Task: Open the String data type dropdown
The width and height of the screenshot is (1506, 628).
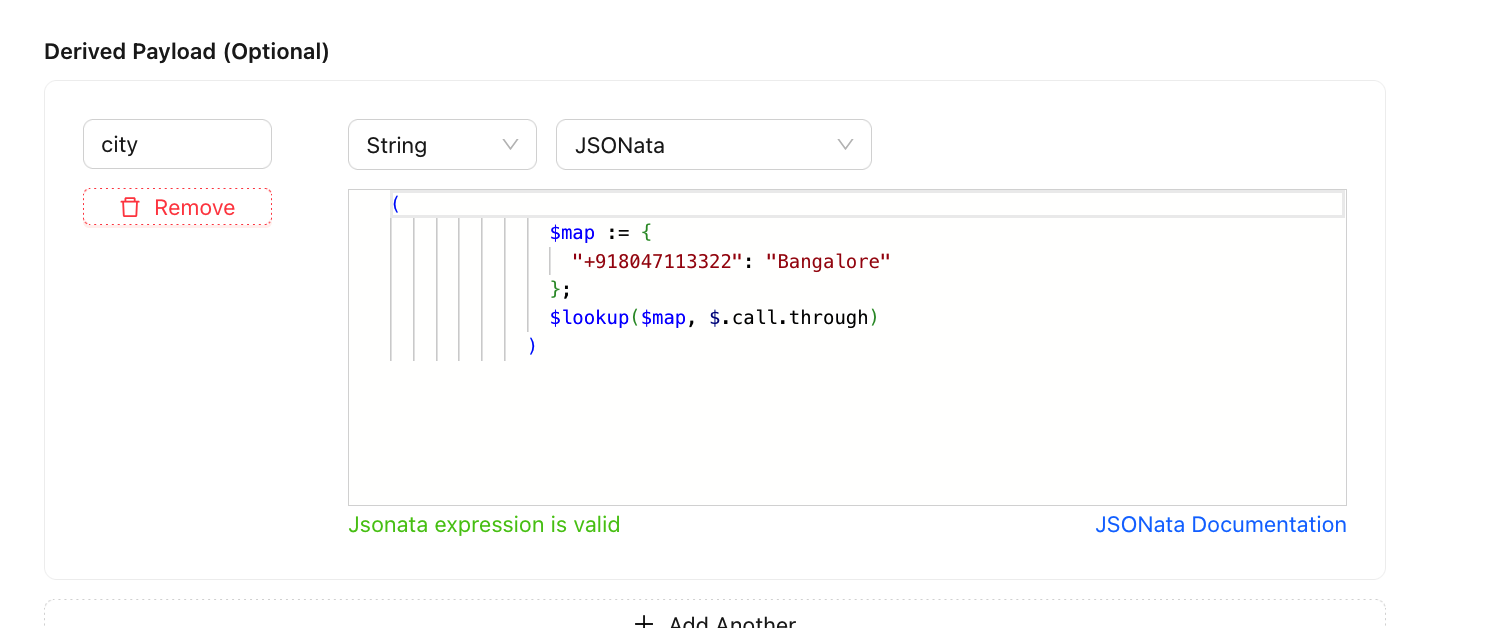Action: (x=442, y=145)
